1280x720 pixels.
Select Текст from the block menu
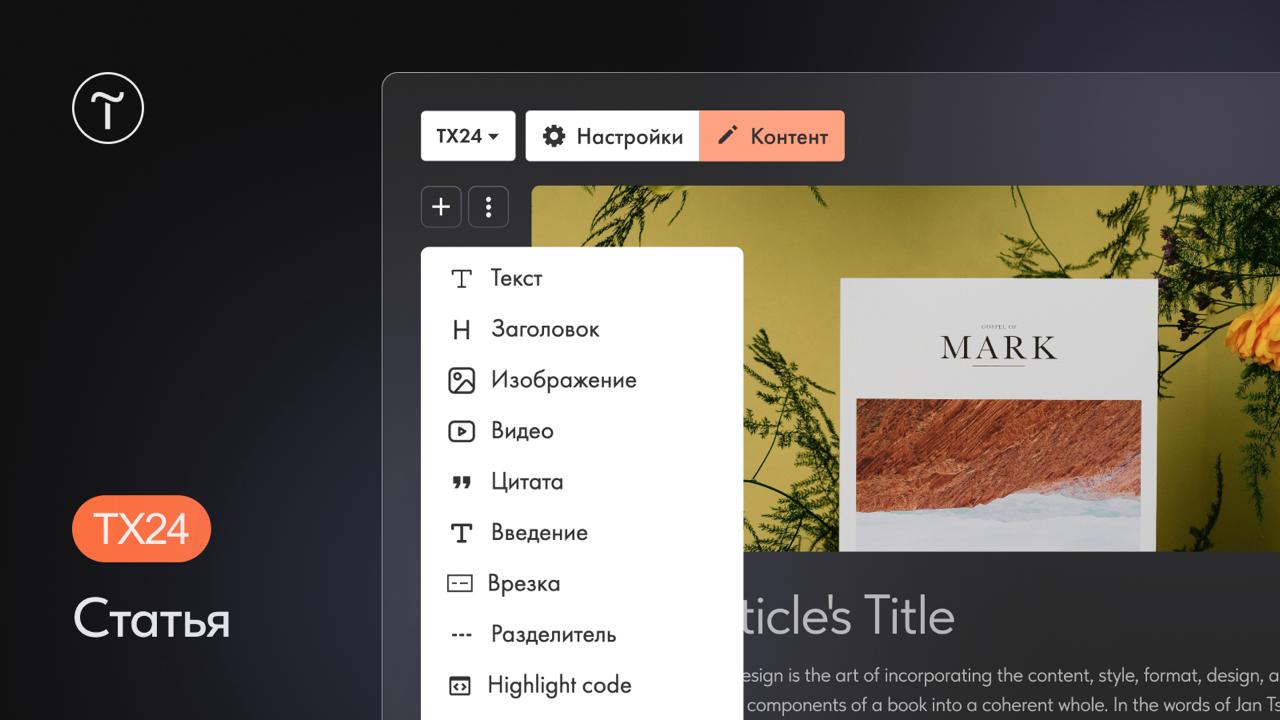582,278
